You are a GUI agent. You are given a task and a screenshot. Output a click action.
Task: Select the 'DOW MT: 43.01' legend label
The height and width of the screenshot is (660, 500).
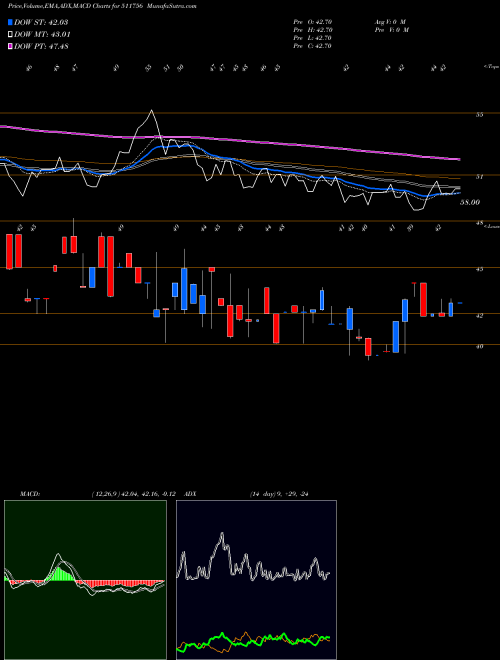click(x=43, y=35)
